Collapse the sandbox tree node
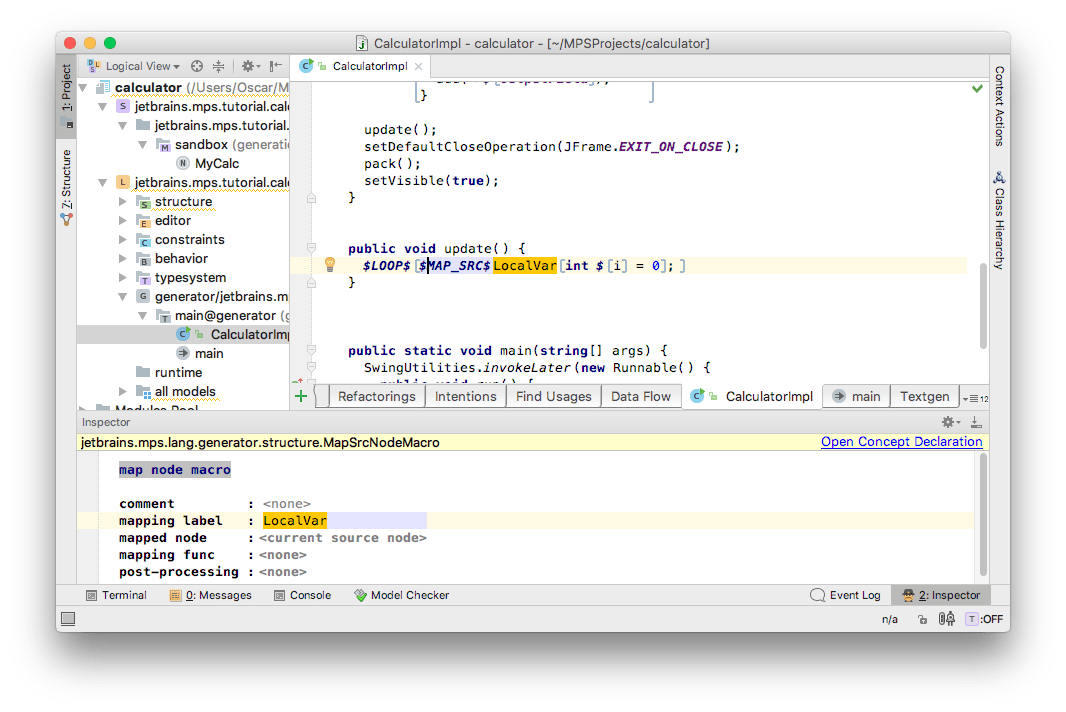 click(143, 145)
